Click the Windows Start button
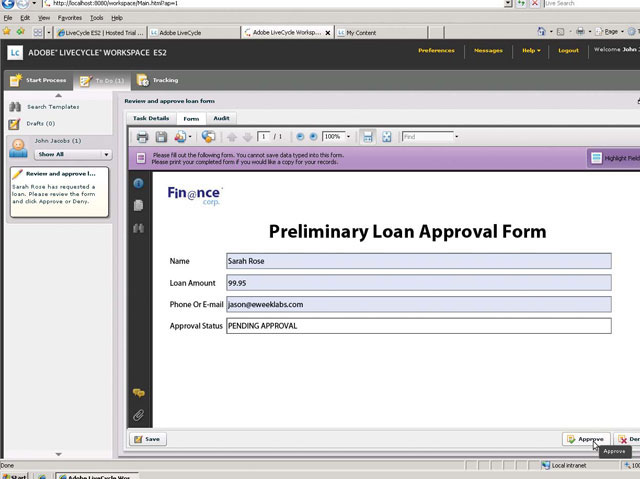The width and height of the screenshot is (640, 479). (15, 476)
